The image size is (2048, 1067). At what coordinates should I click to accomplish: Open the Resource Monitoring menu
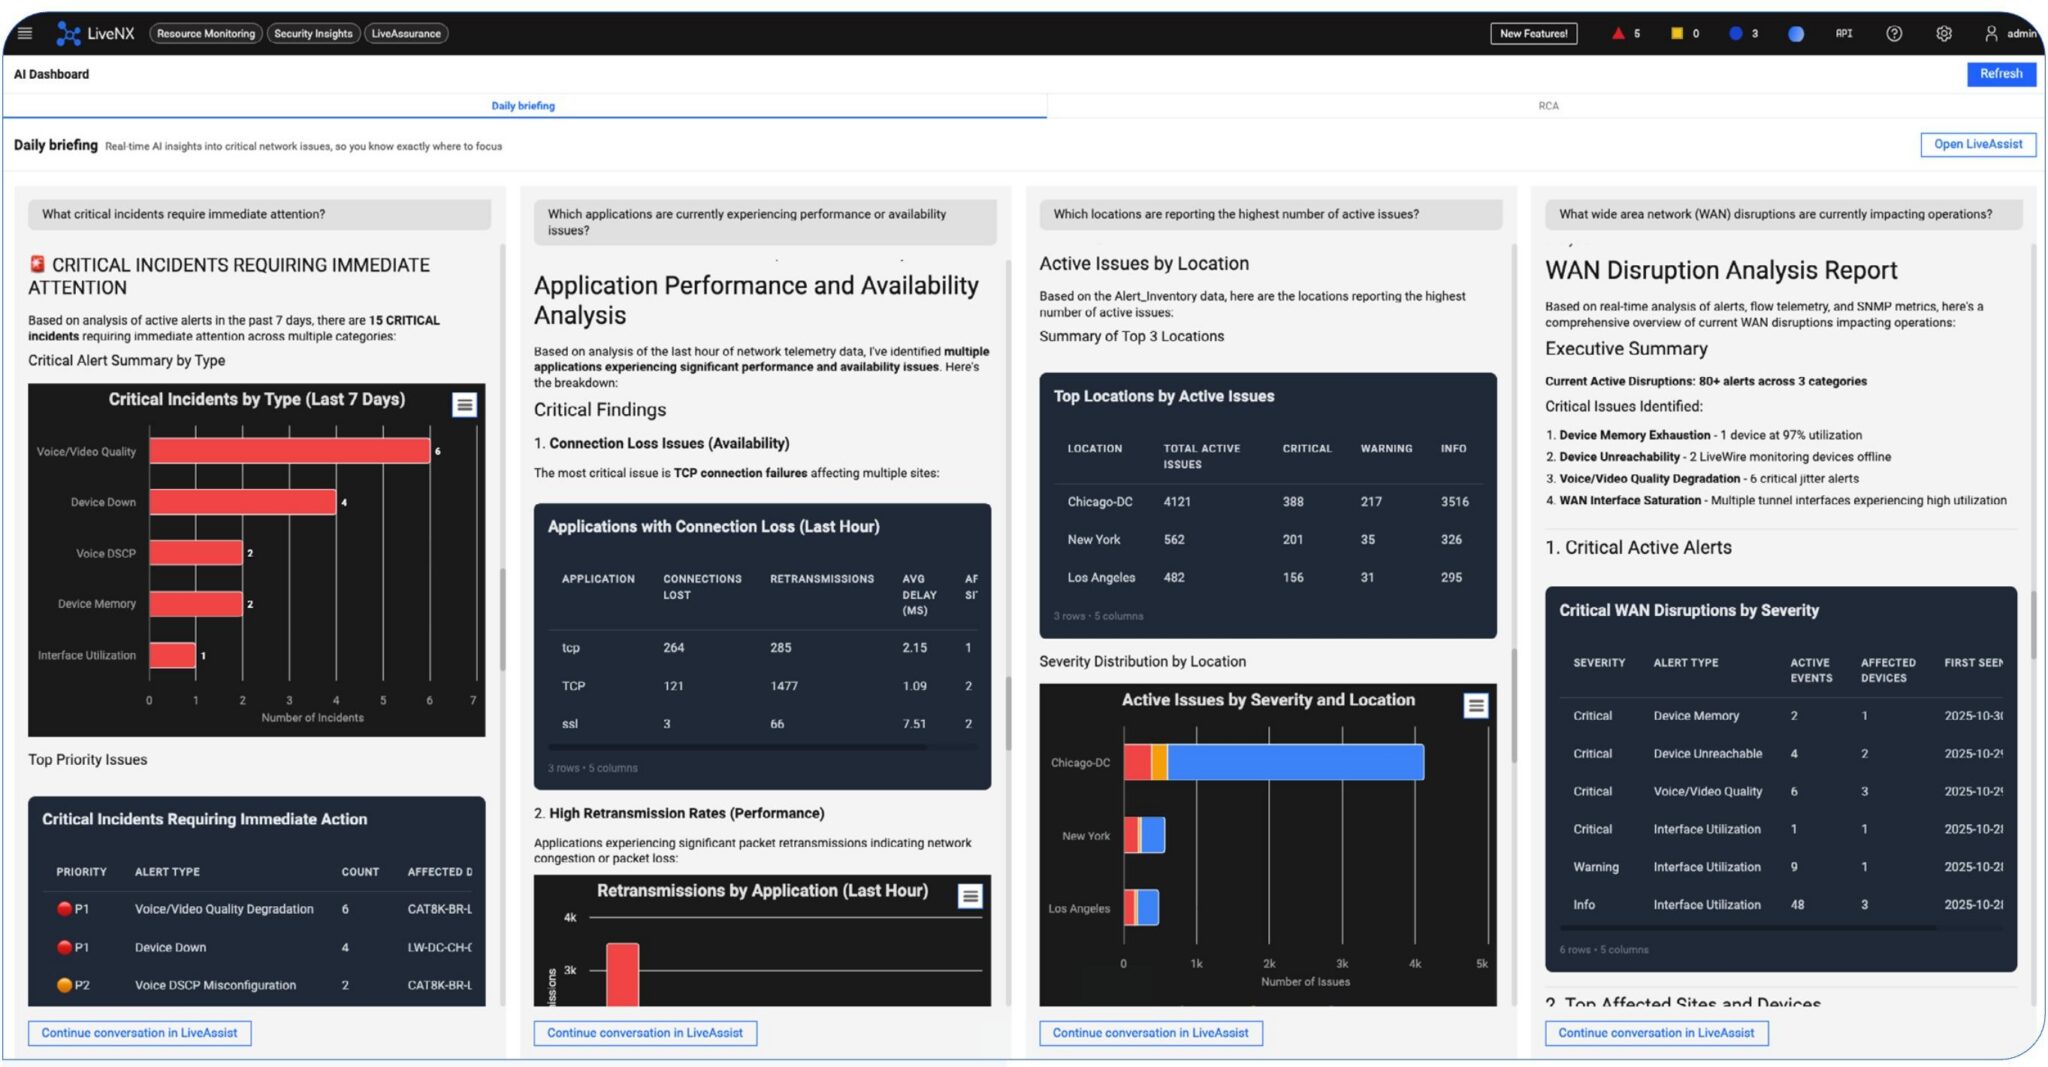(206, 34)
